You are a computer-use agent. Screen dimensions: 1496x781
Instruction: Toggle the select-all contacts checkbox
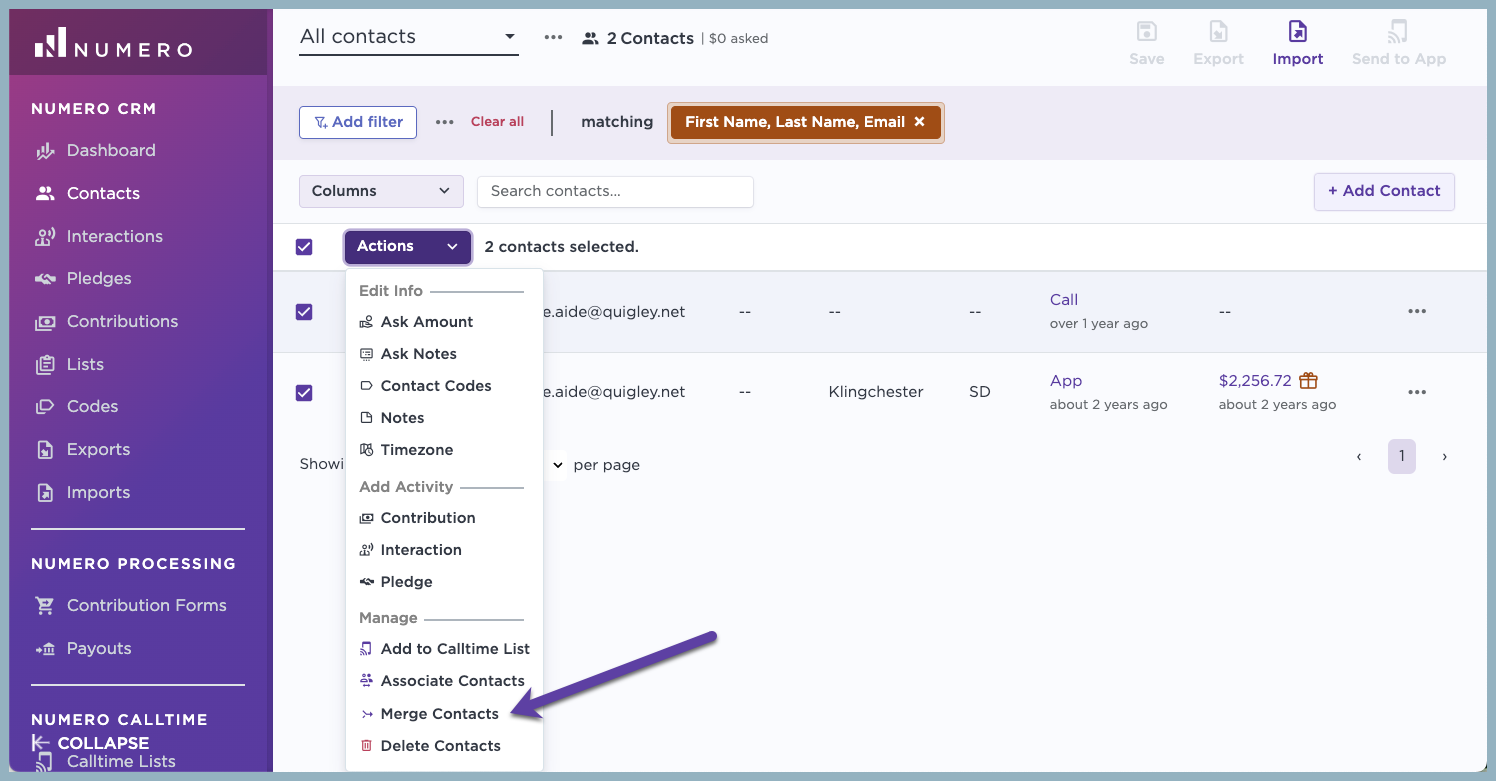304,247
